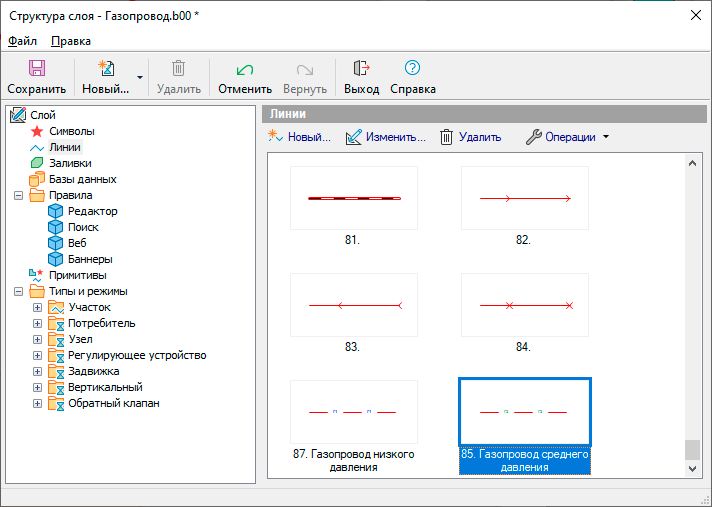
Task: Collapse the Правила folder
Action: (18, 196)
